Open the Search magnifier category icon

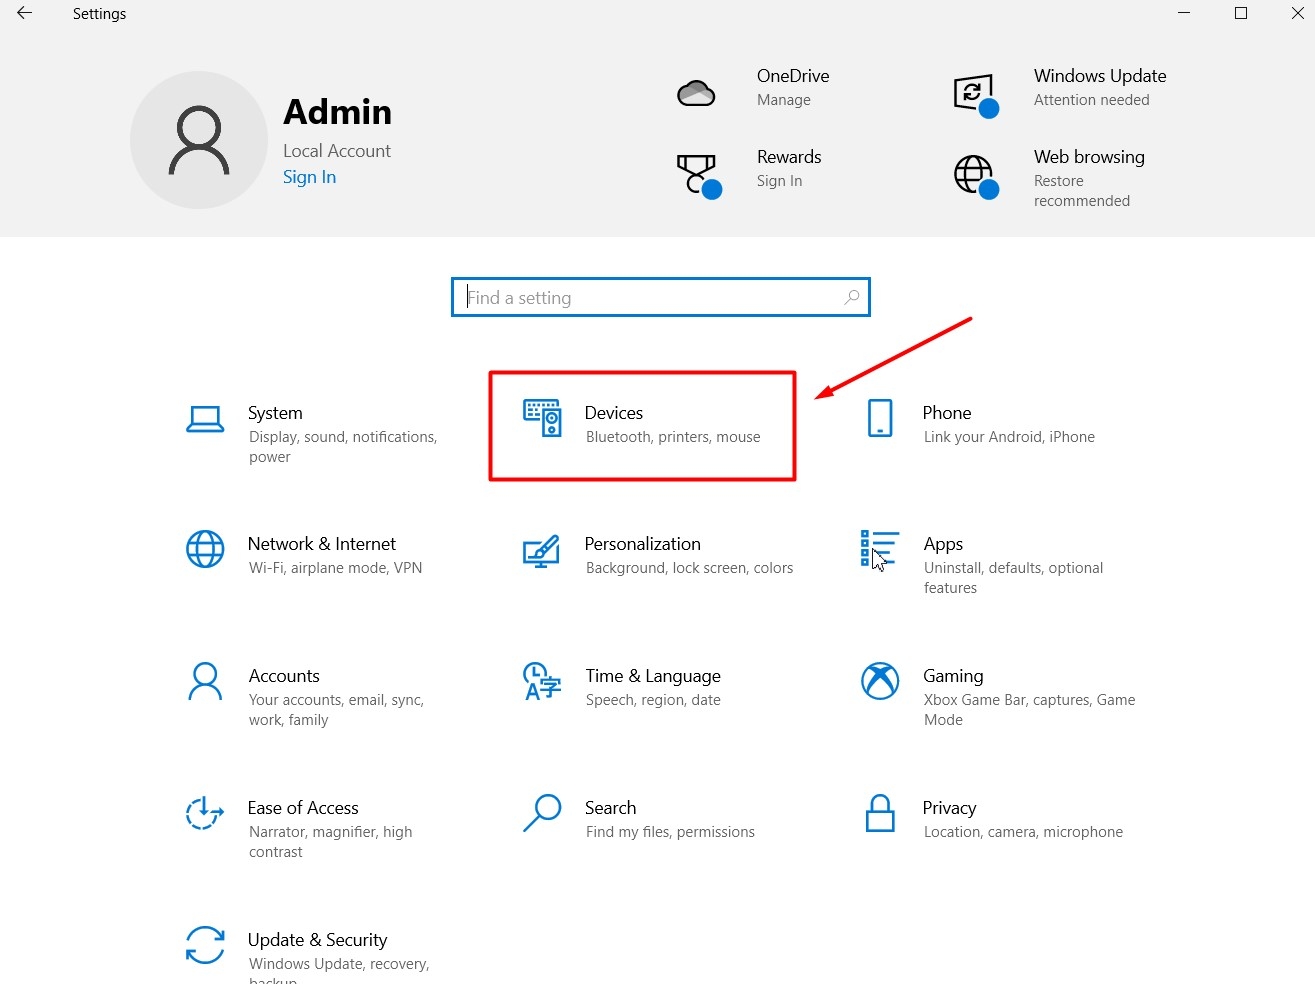(x=541, y=813)
